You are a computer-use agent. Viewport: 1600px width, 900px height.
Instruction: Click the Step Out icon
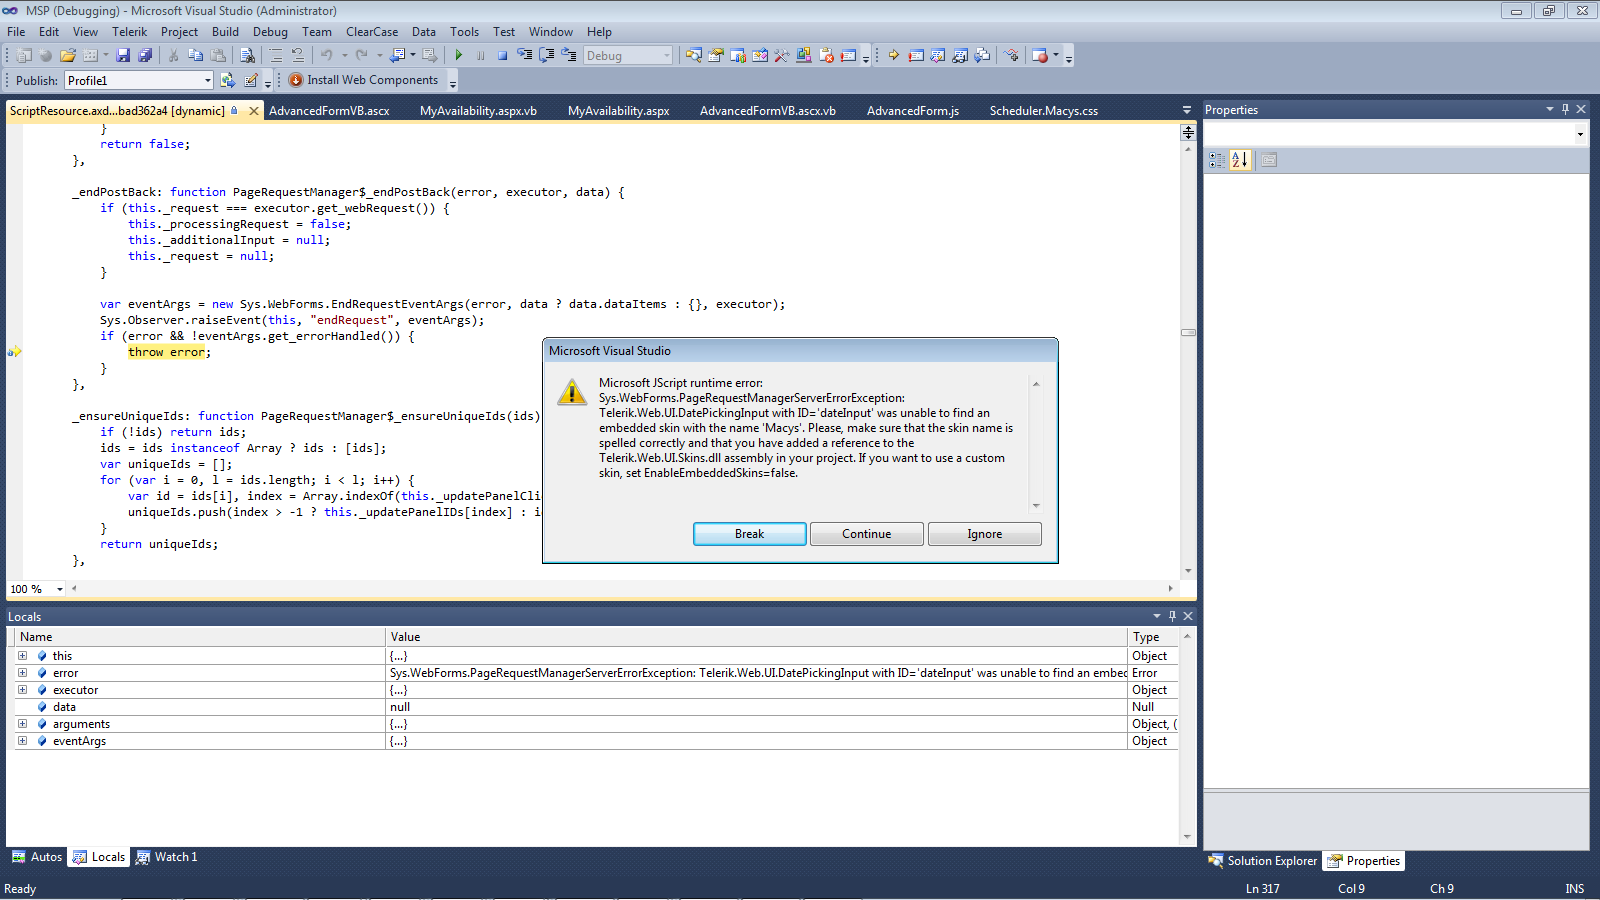[x=569, y=56]
